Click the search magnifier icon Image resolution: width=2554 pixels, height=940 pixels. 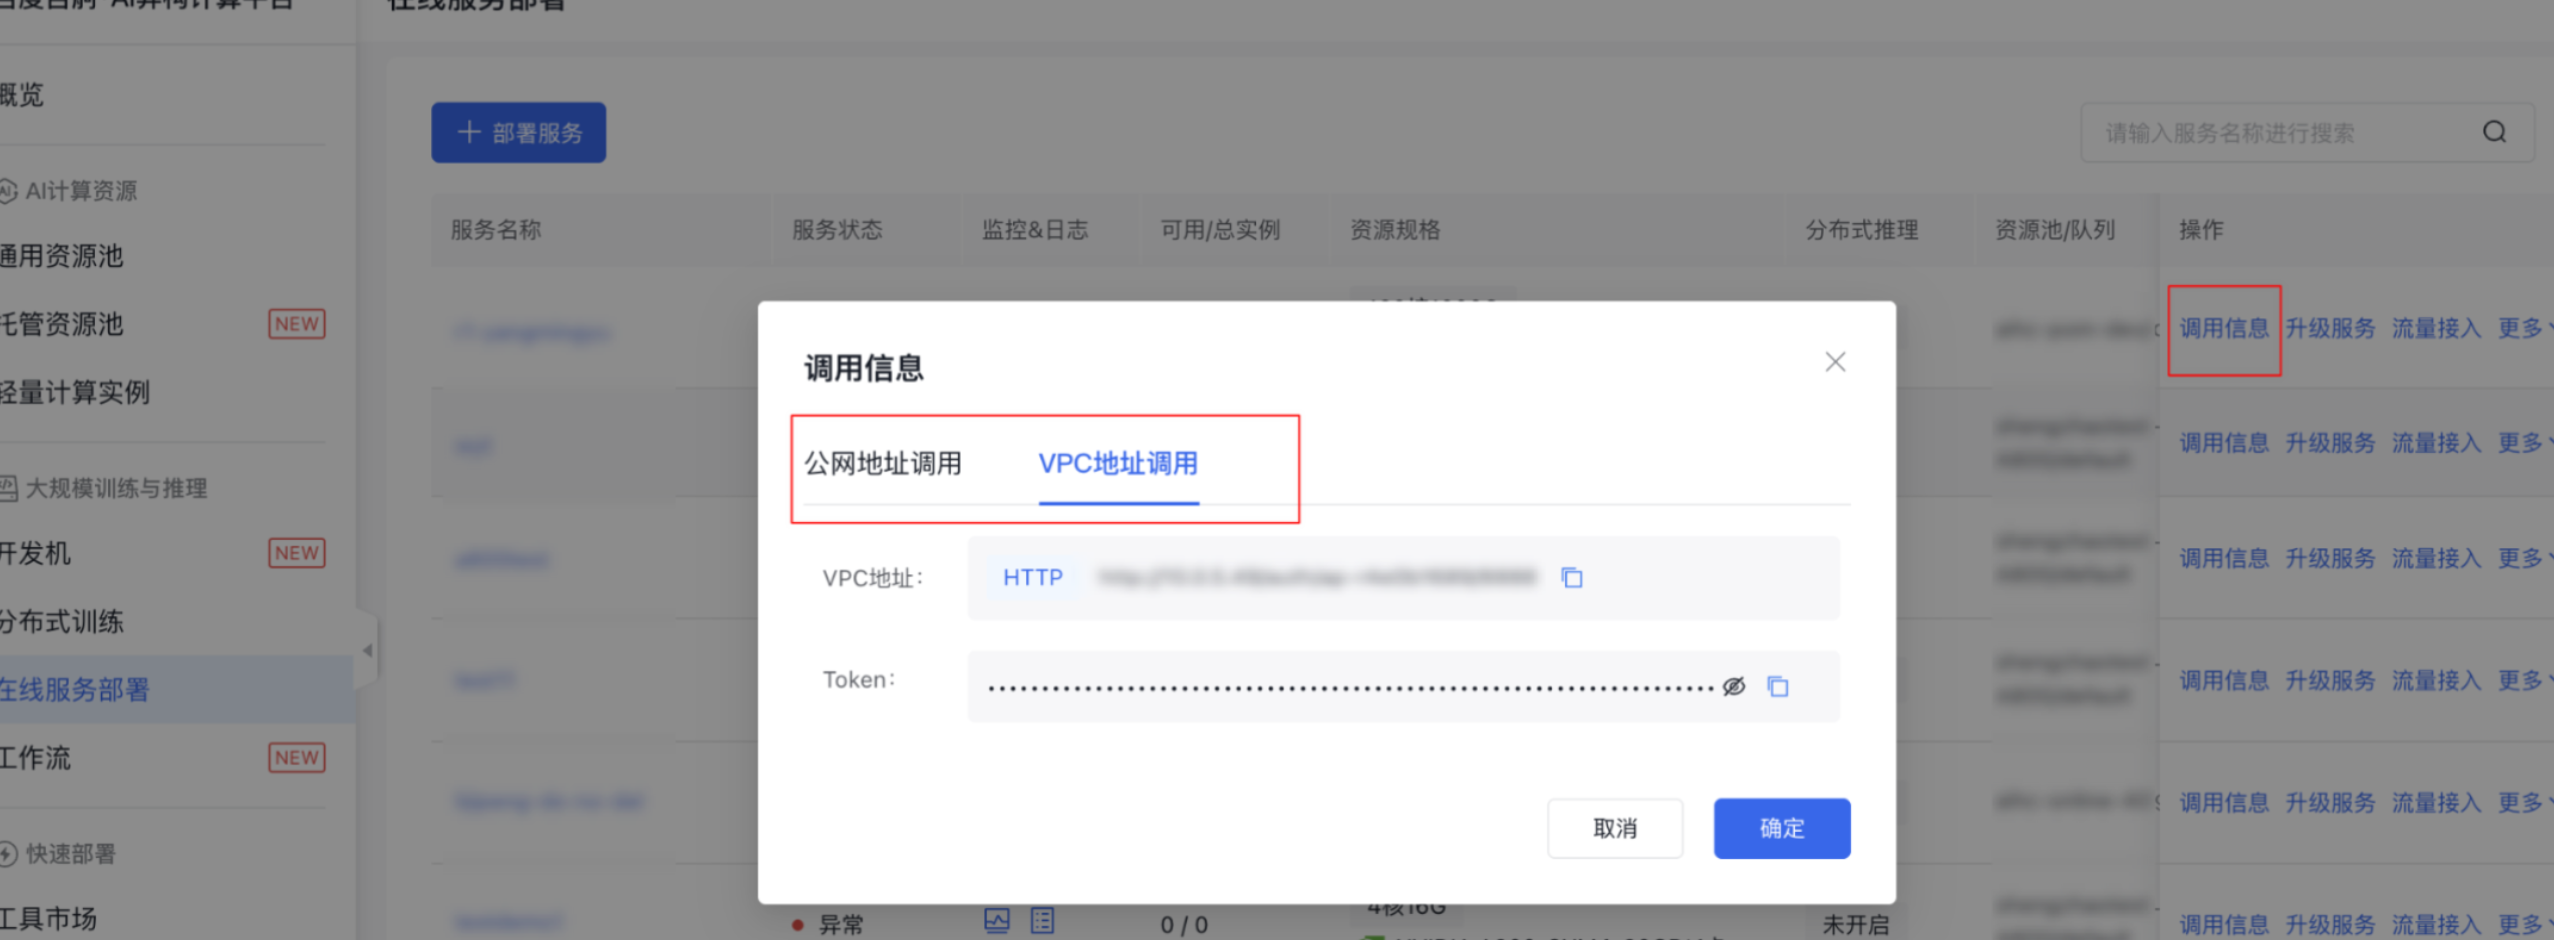[2495, 132]
